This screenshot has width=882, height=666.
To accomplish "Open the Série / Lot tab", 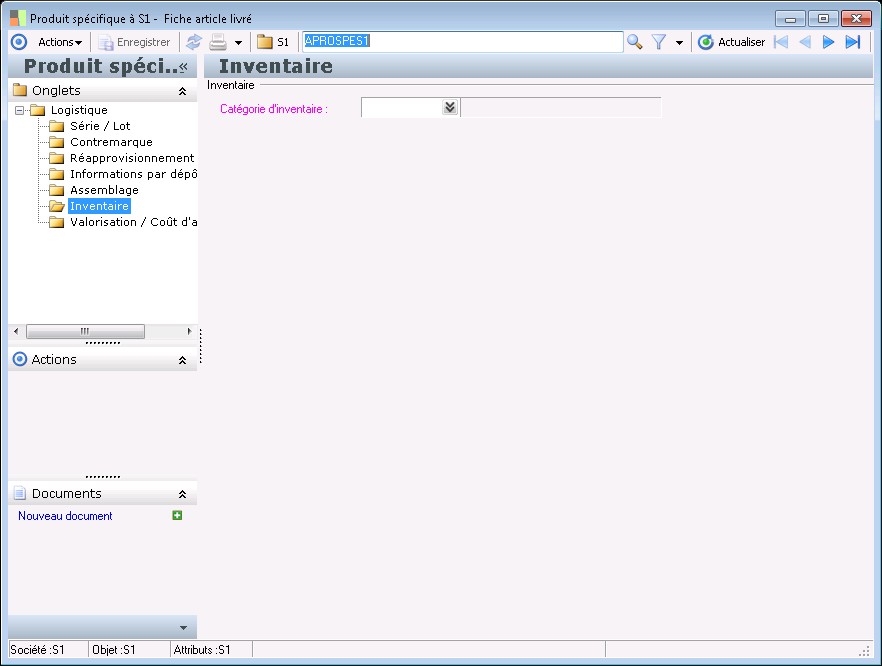I will 100,126.
